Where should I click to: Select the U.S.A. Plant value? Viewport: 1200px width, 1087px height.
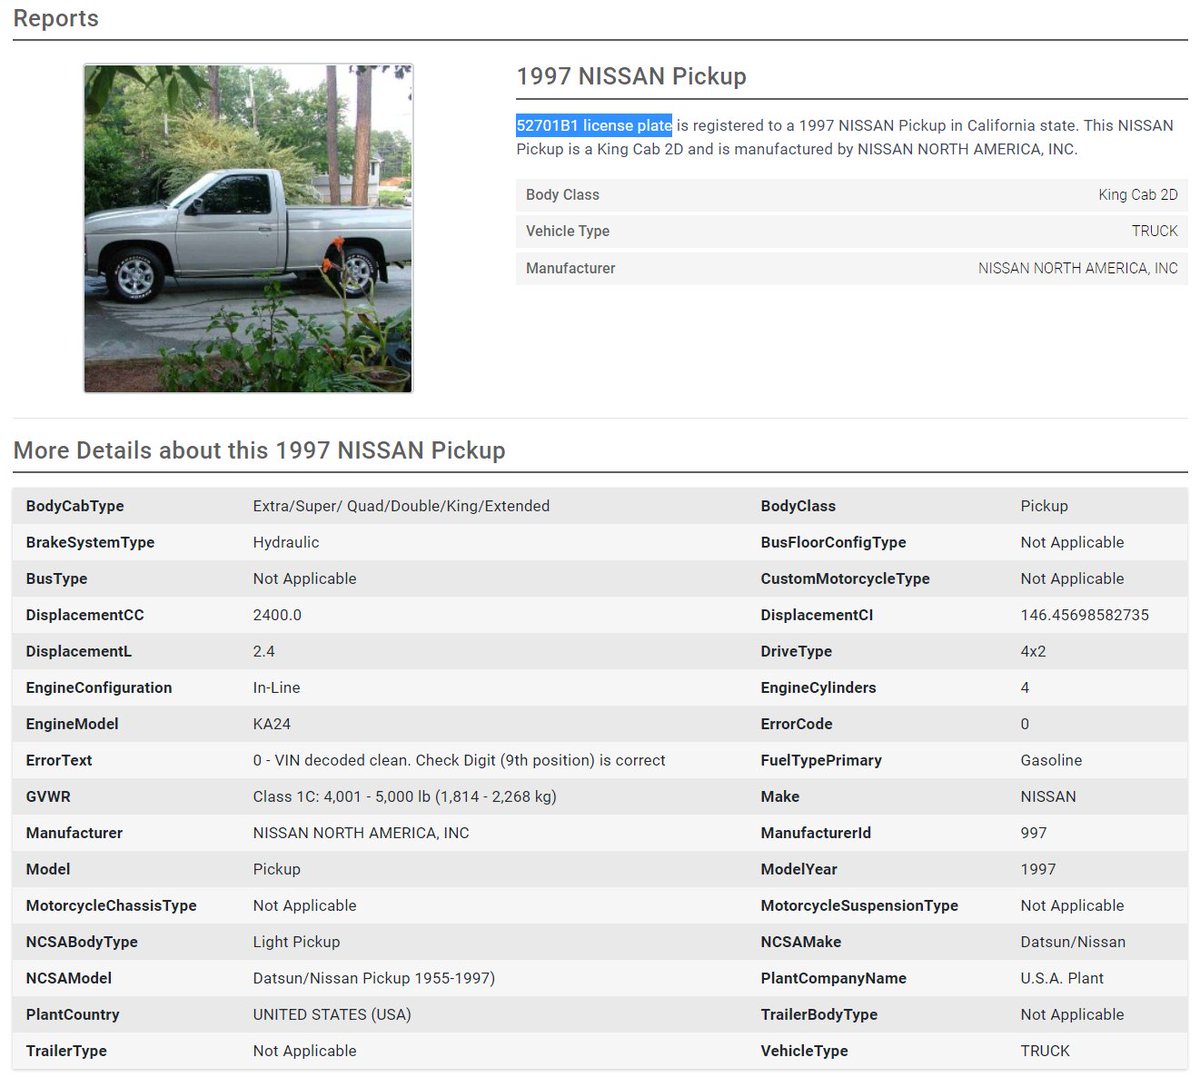click(x=1062, y=978)
